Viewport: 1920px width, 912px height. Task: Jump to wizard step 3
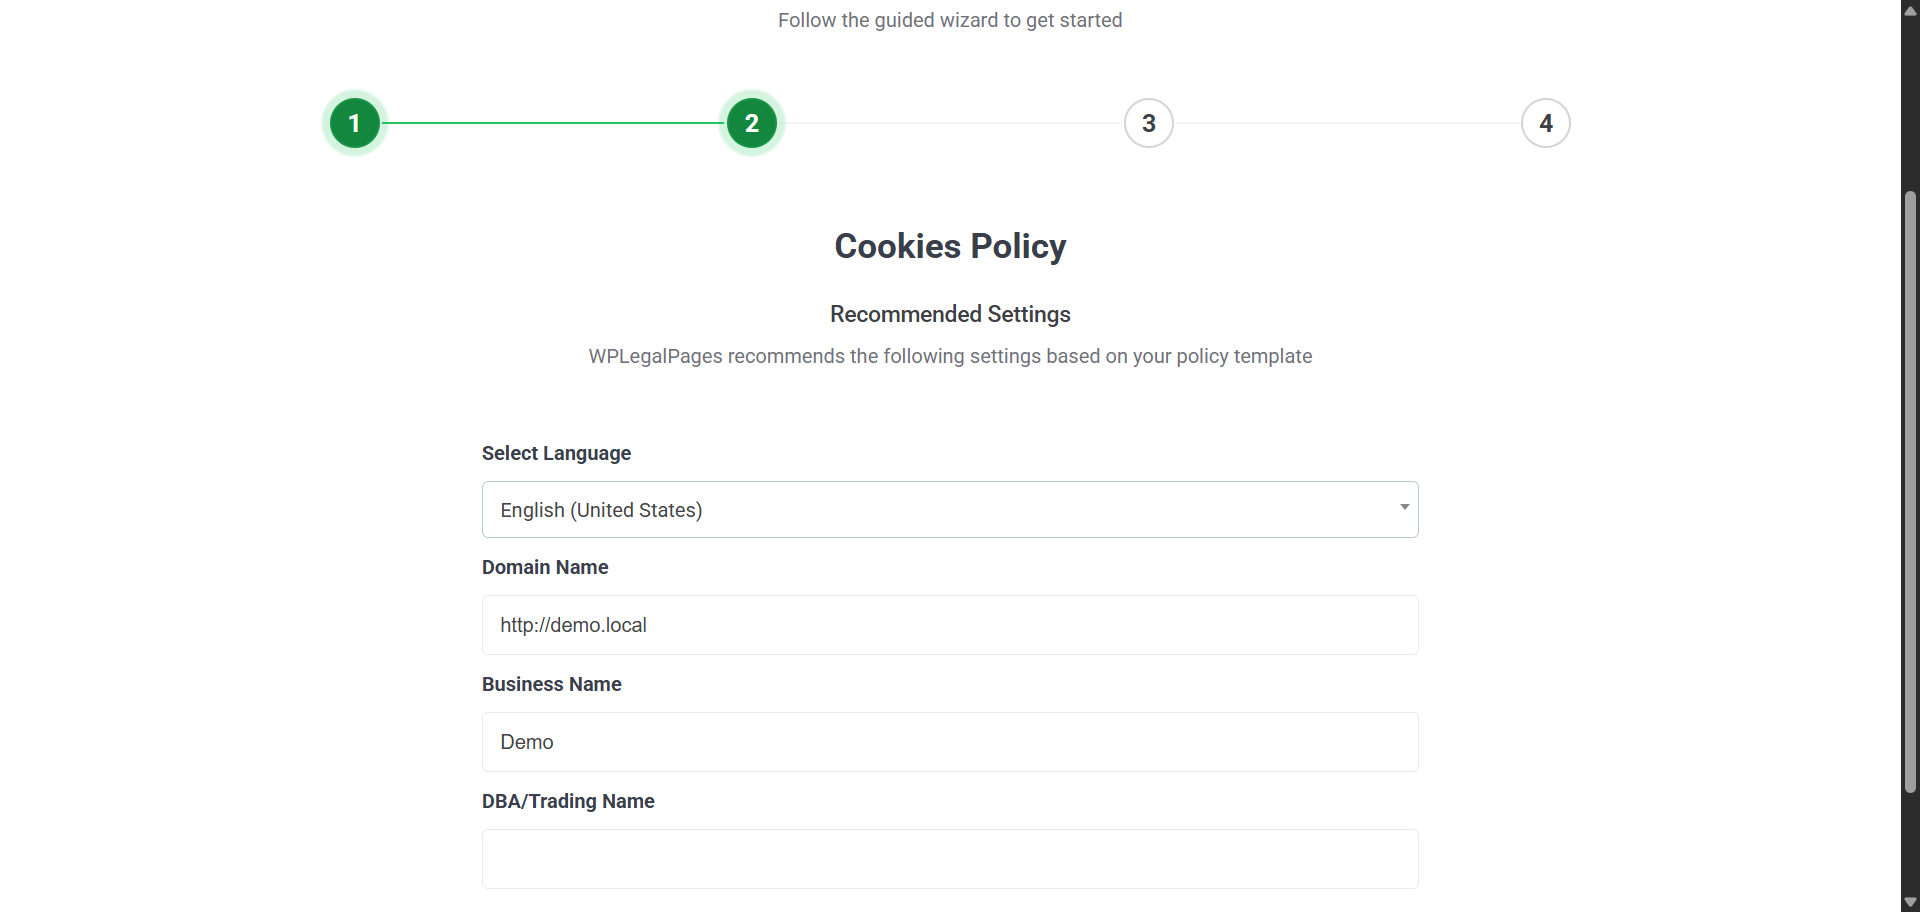coord(1148,123)
